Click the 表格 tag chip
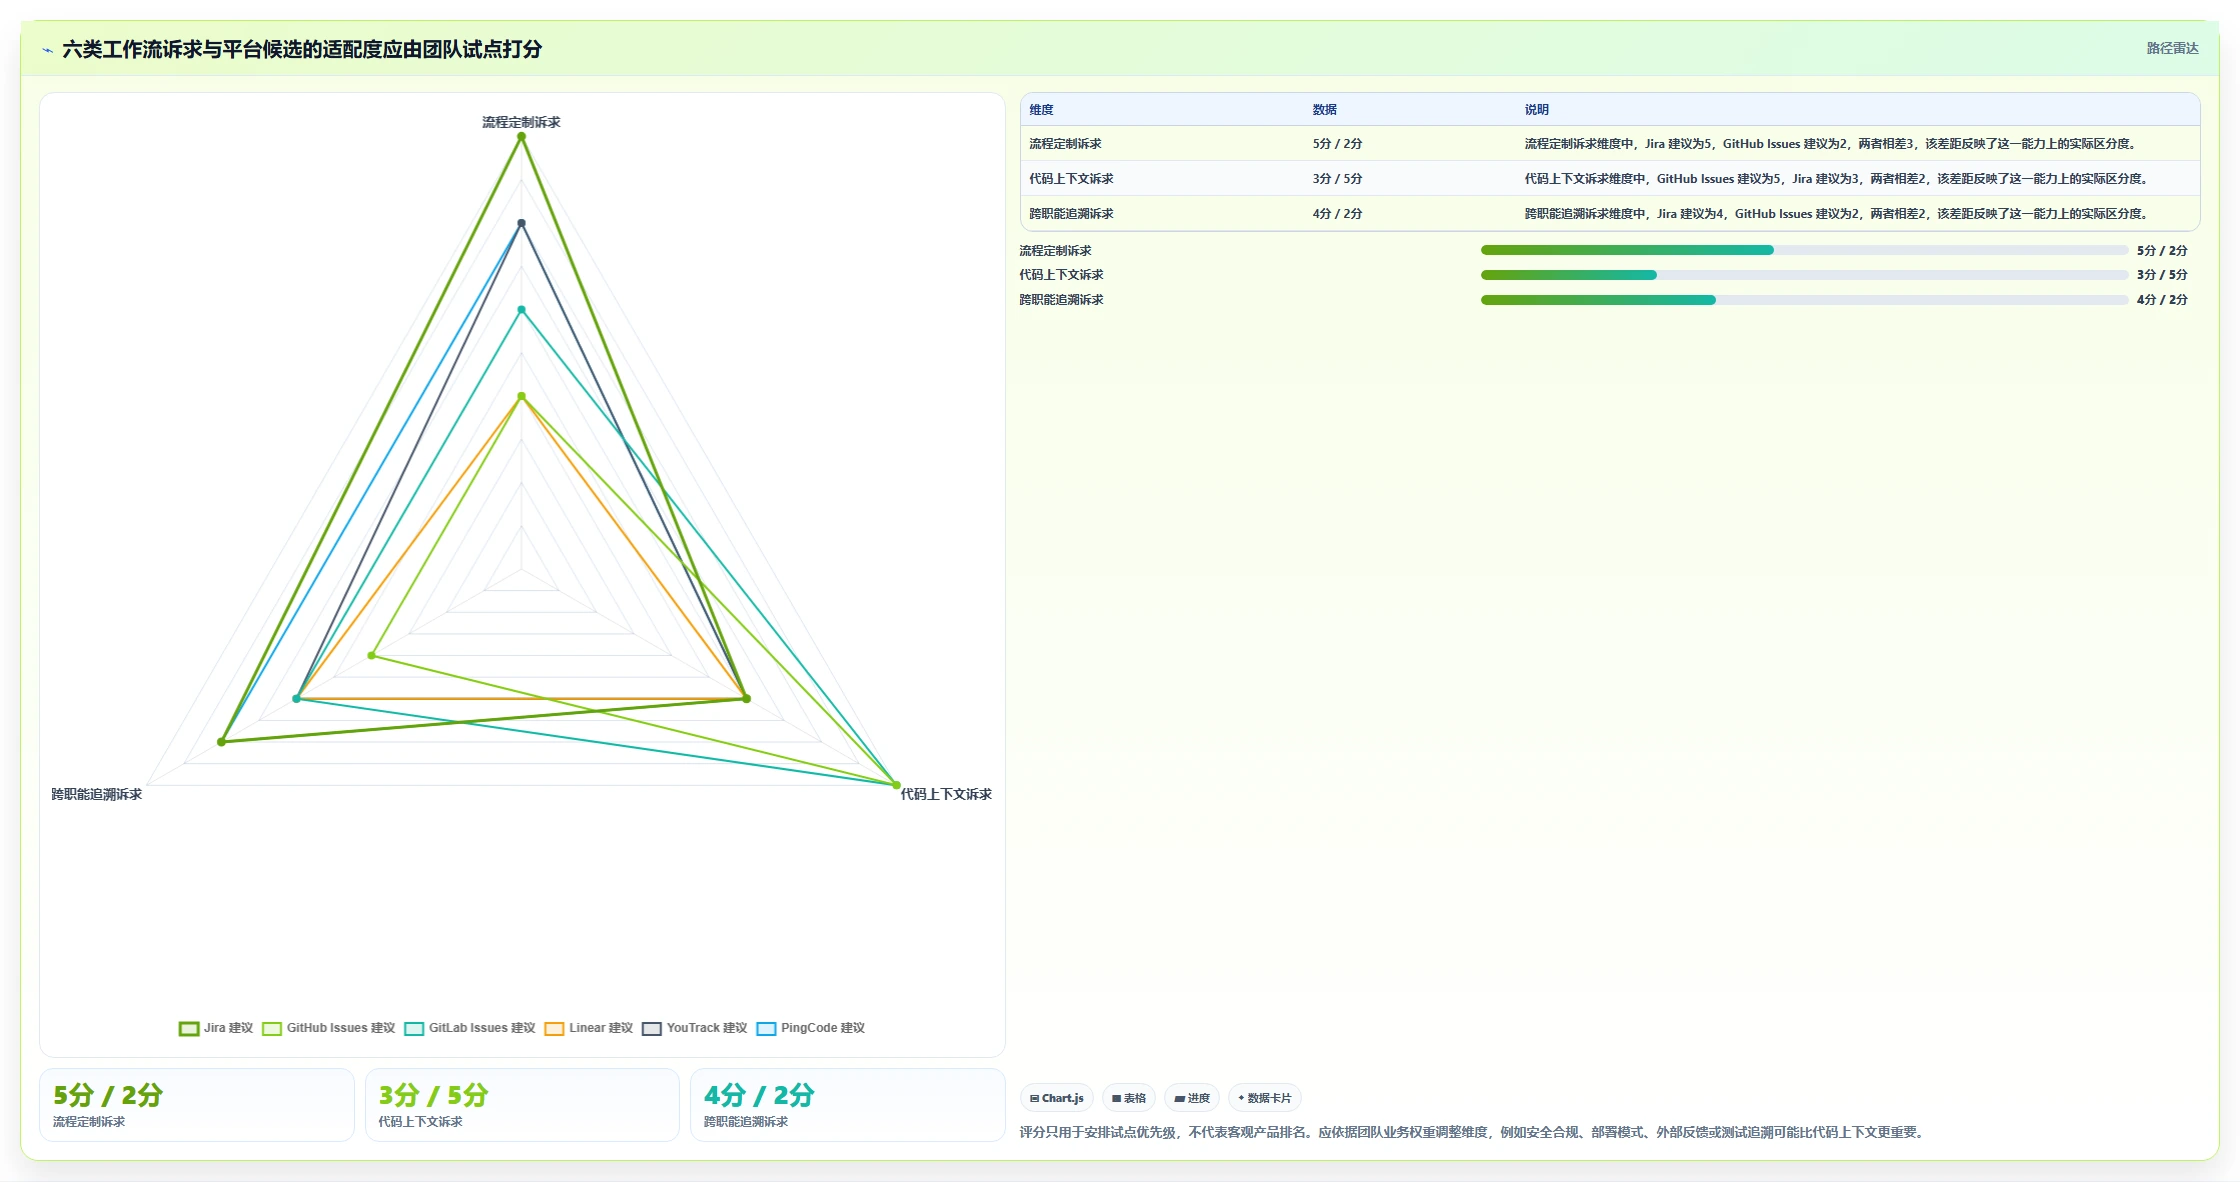Image resolution: width=2240 pixels, height=1182 pixels. pos(1129,1098)
